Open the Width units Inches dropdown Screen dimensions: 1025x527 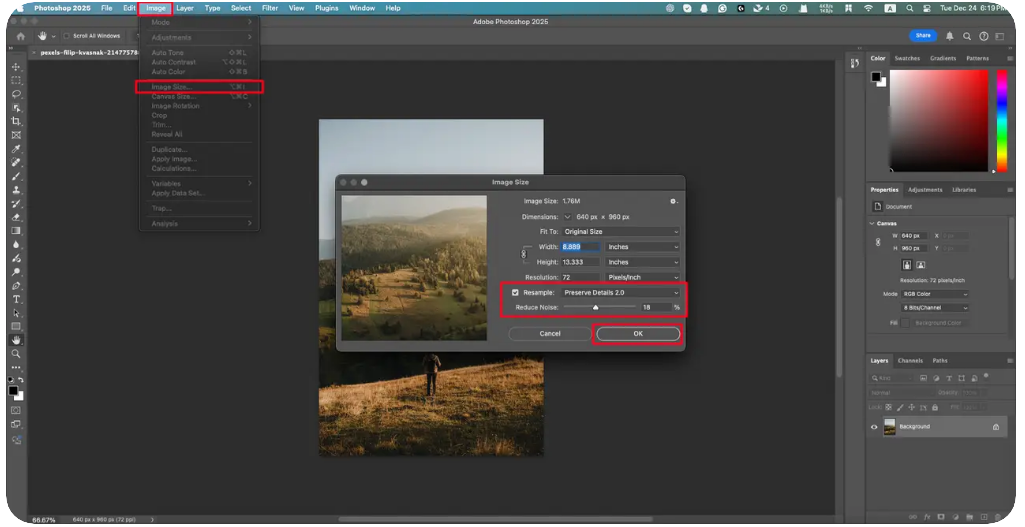tap(643, 246)
